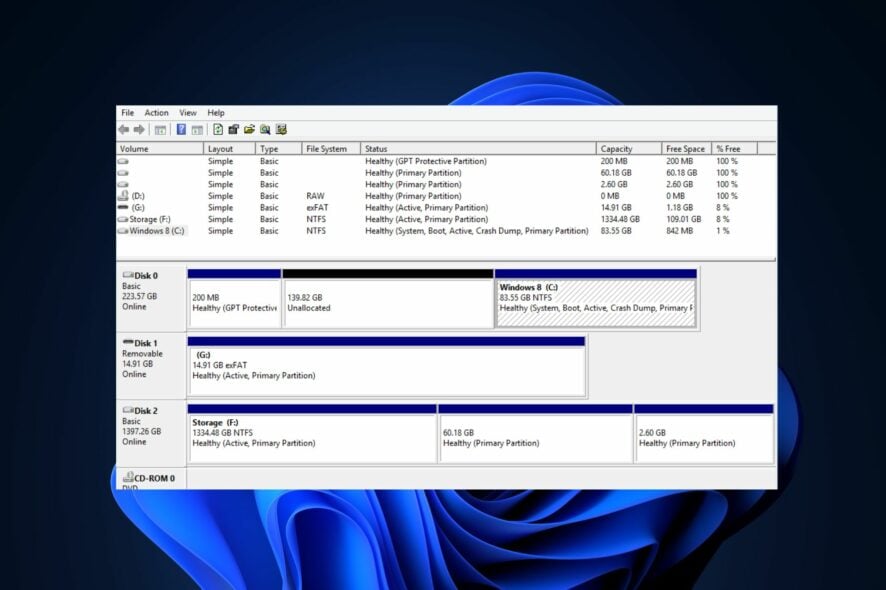Select the 139.82 GB Unallocated partition block

click(x=388, y=303)
